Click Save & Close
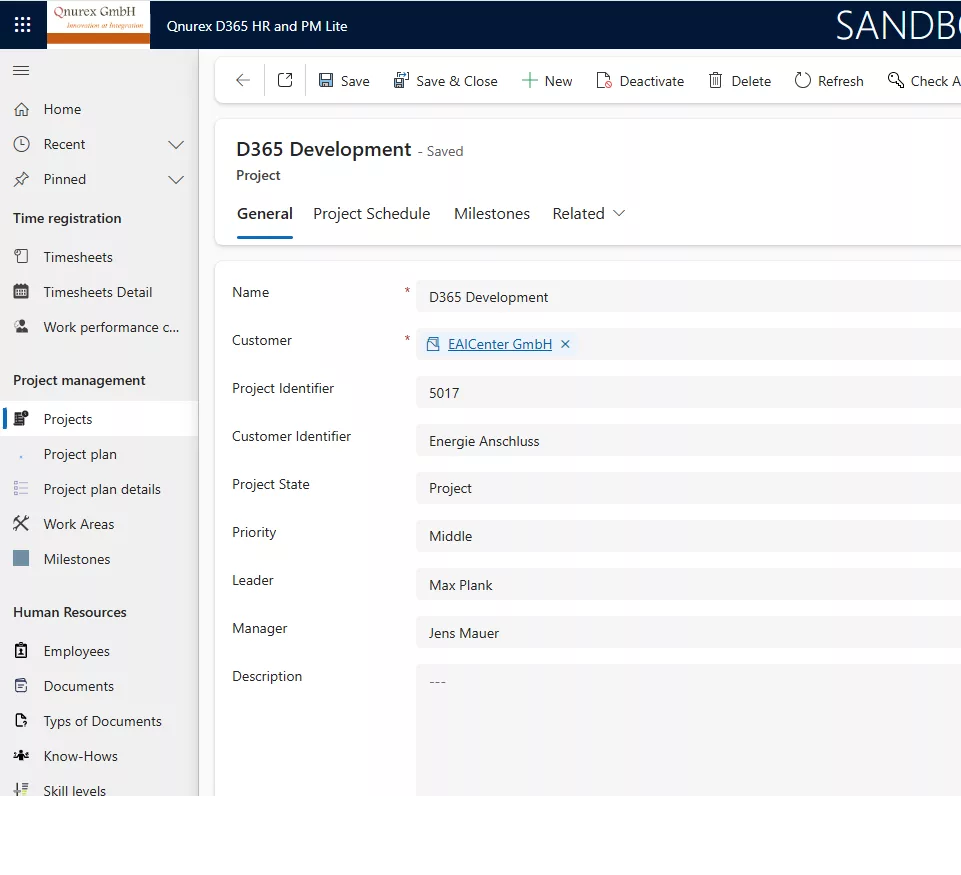This screenshot has height=875, width=961. (x=445, y=81)
